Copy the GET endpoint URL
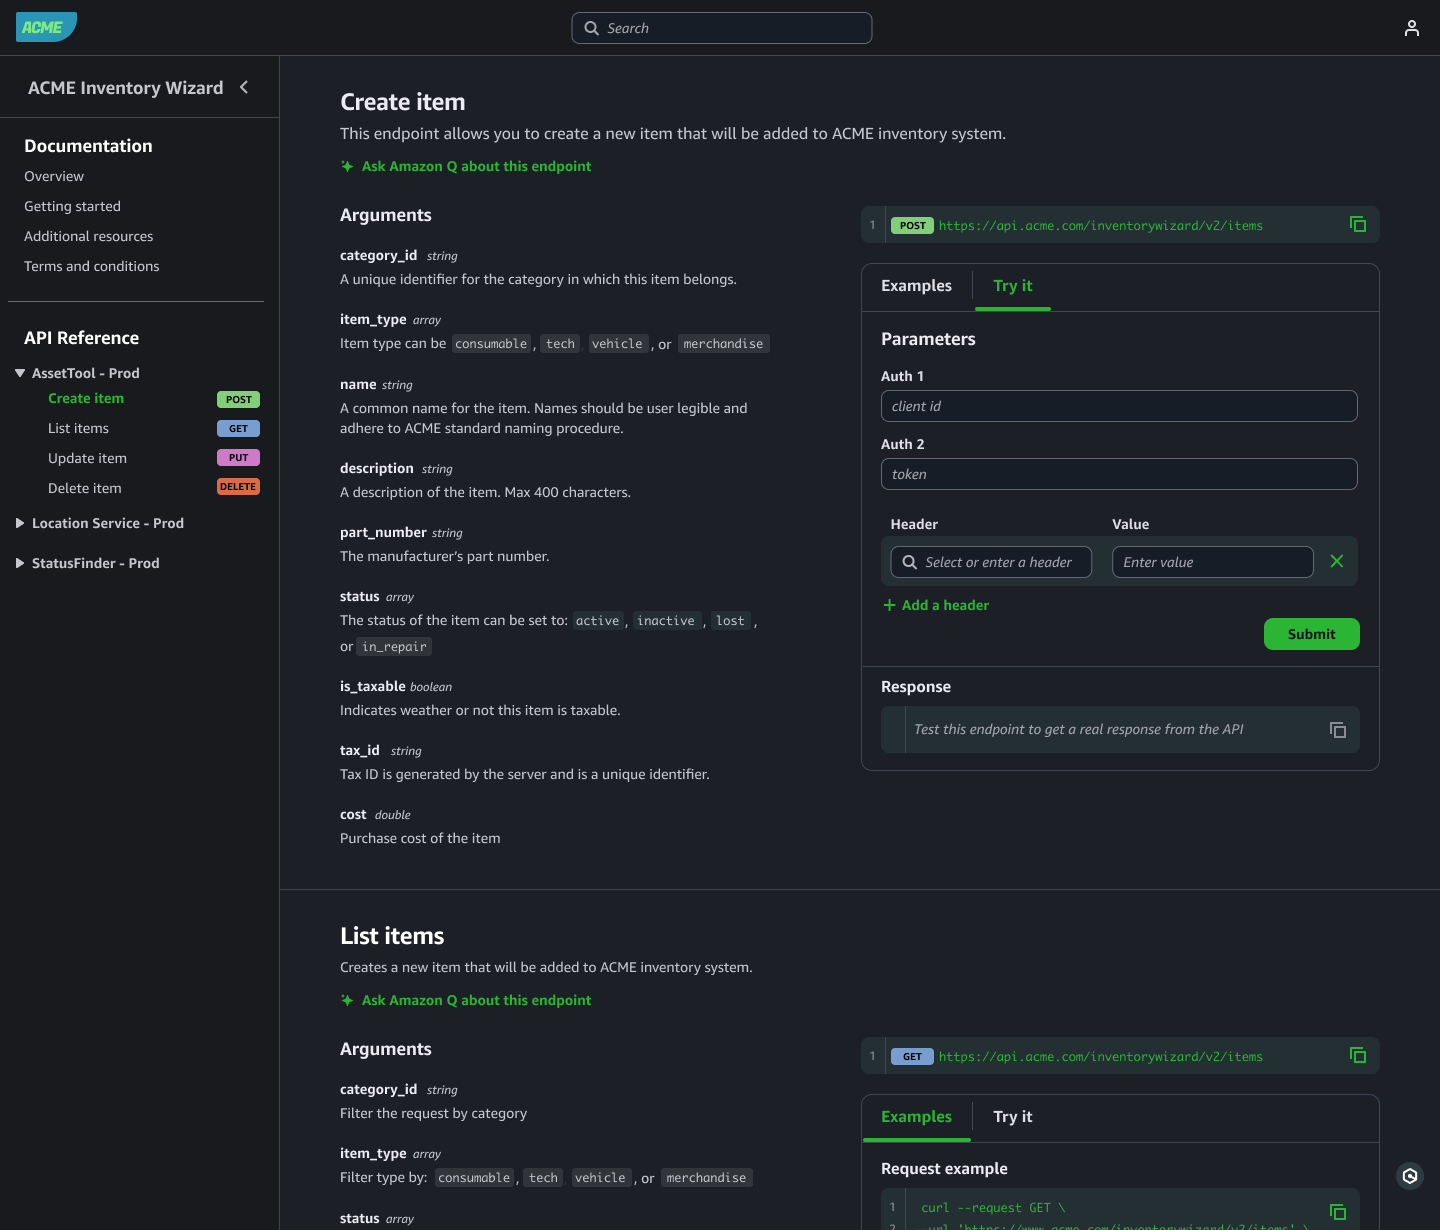 click(x=1357, y=1055)
